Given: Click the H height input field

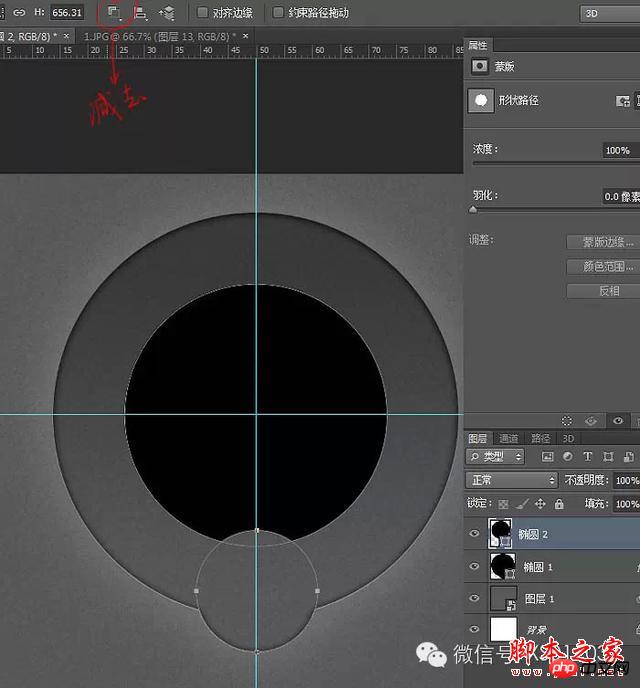Looking at the screenshot, I should click(x=67, y=12).
